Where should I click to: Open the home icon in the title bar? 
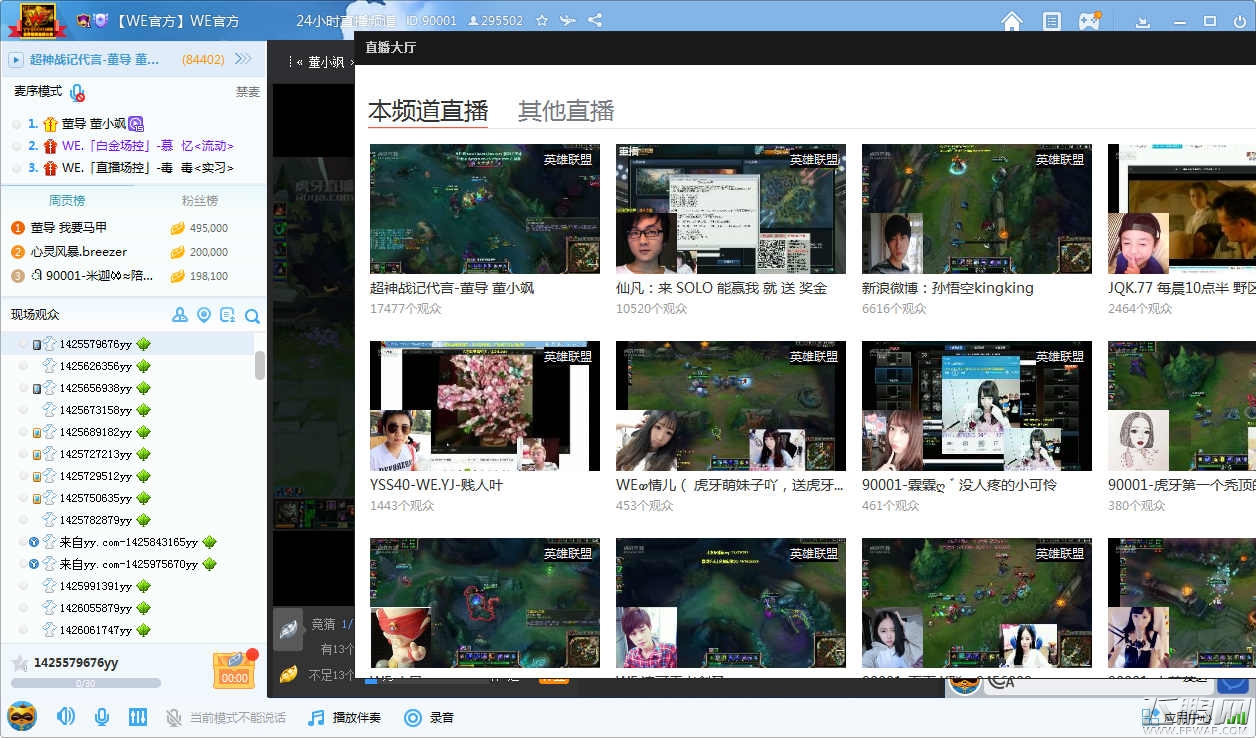(x=1012, y=21)
